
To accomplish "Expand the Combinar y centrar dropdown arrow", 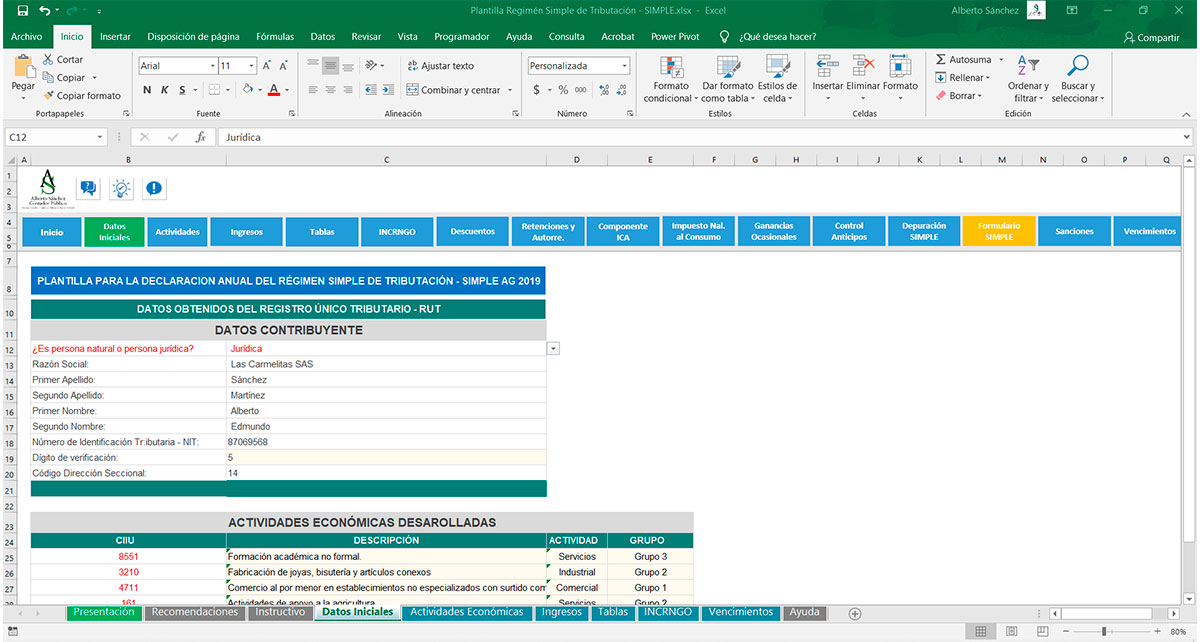I will tap(510, 90).
